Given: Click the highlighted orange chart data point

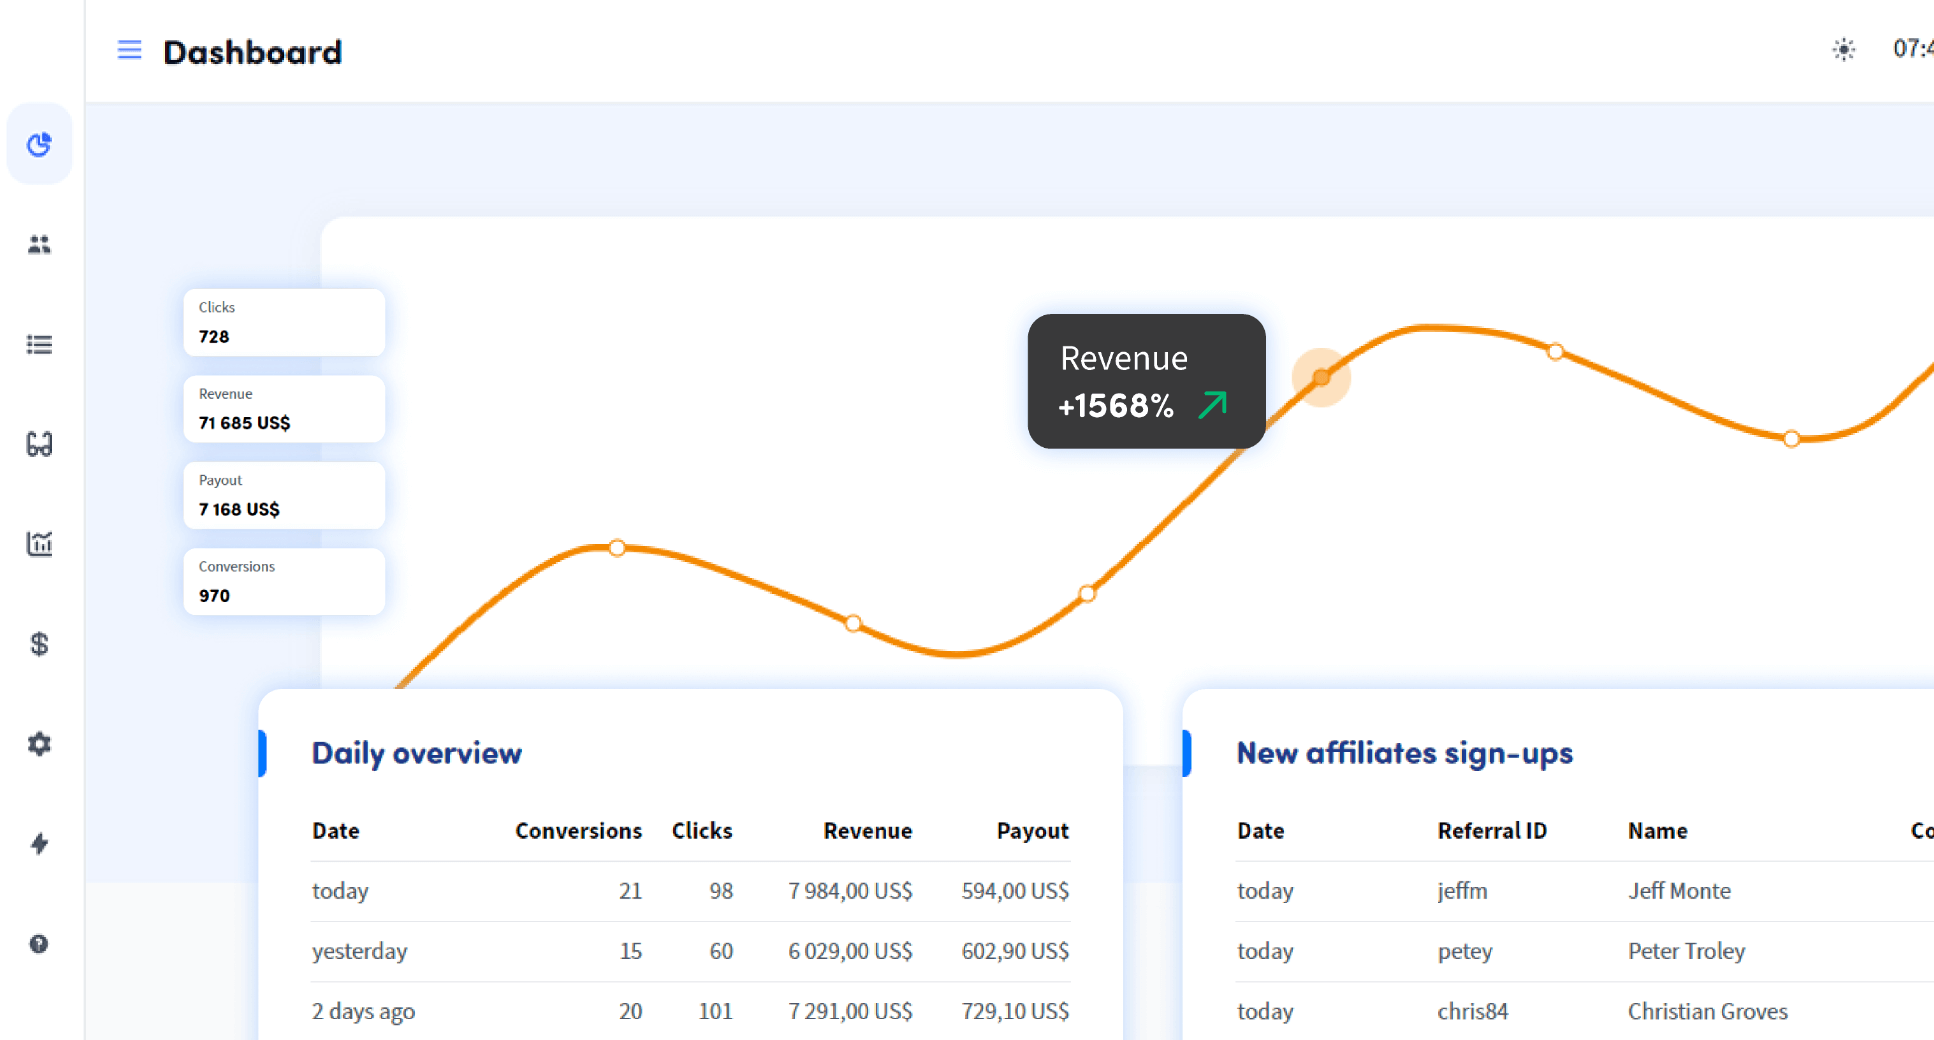Looking at the screenshot, I should pyautogui.click(x=1321, y=377).
